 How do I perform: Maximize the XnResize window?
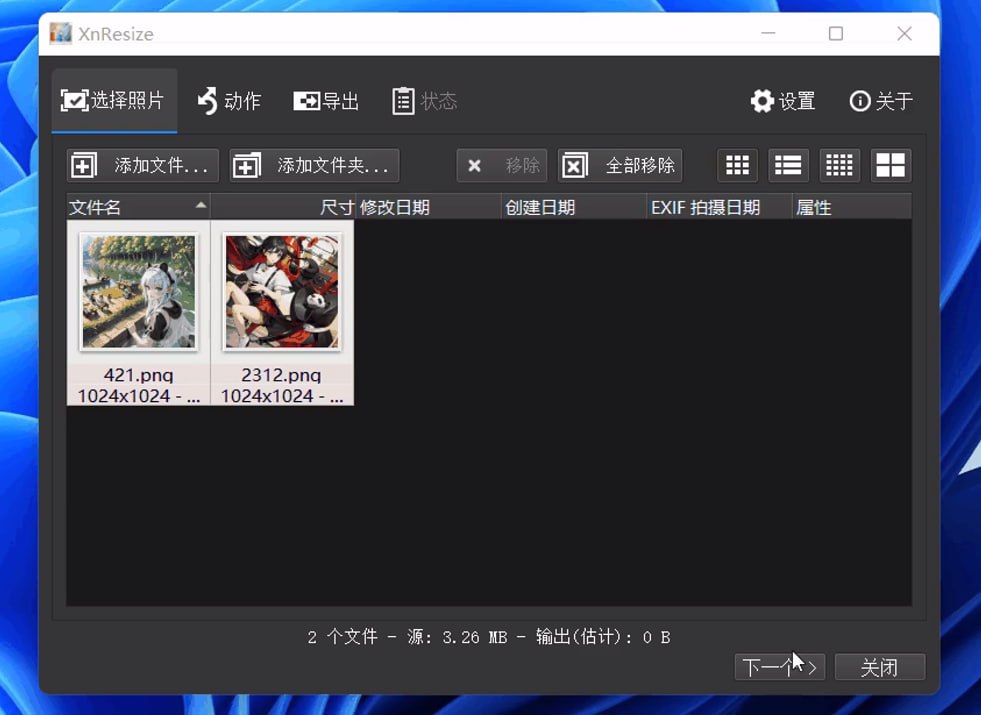(836, 33)
